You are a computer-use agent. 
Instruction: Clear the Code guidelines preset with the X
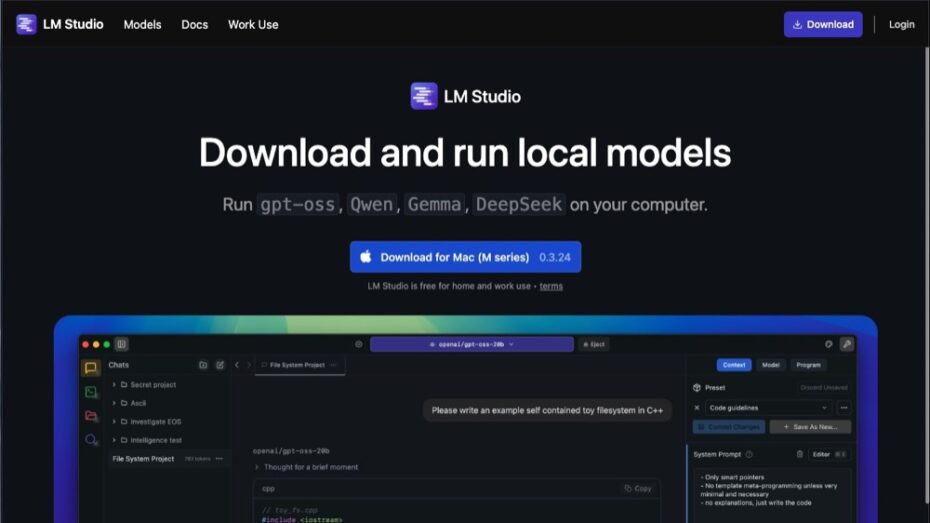coord(697,408)
